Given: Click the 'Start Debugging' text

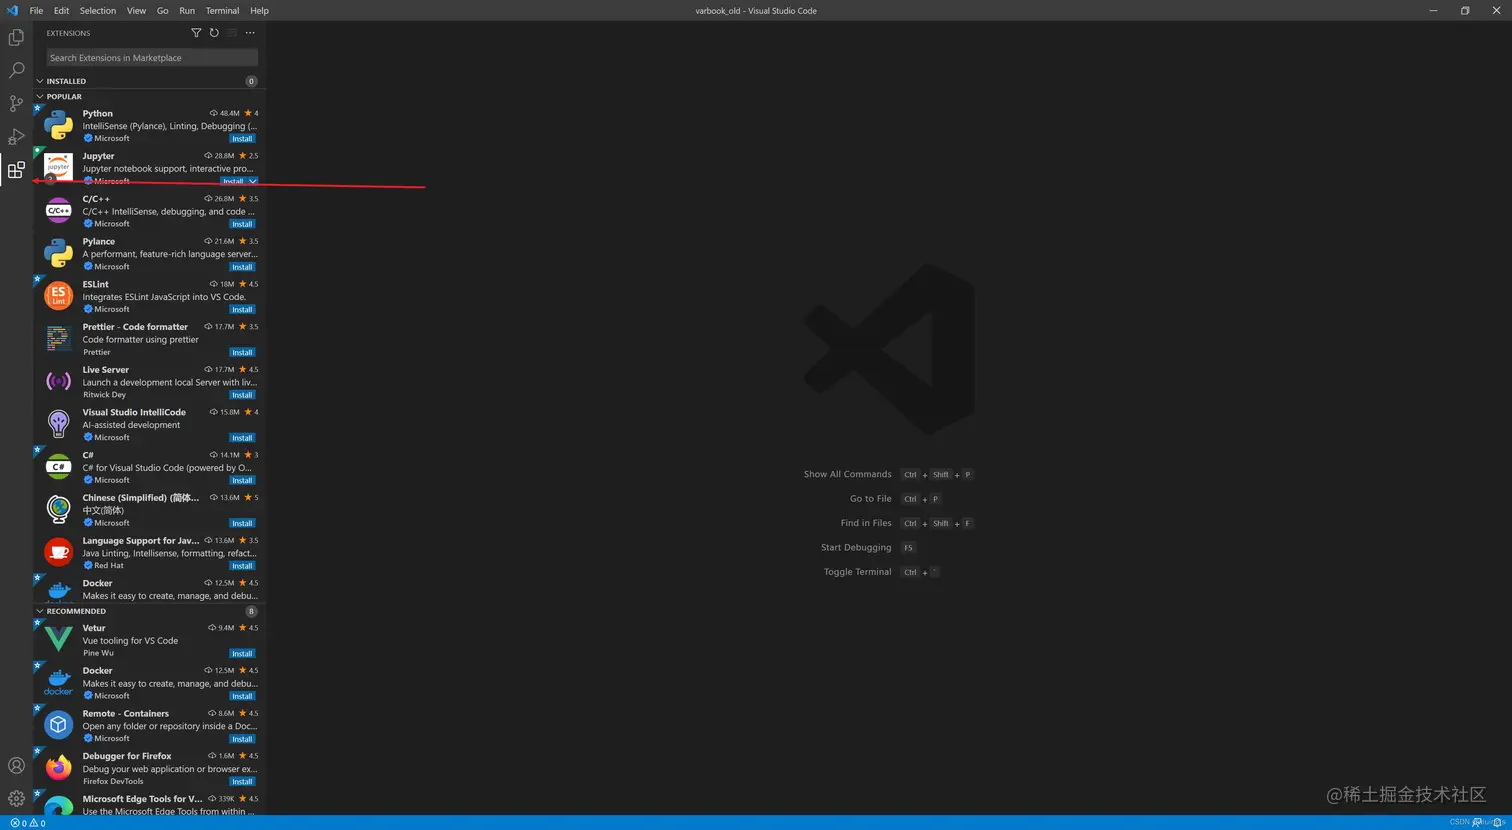Looking at the screenshot, I should 856,548.
